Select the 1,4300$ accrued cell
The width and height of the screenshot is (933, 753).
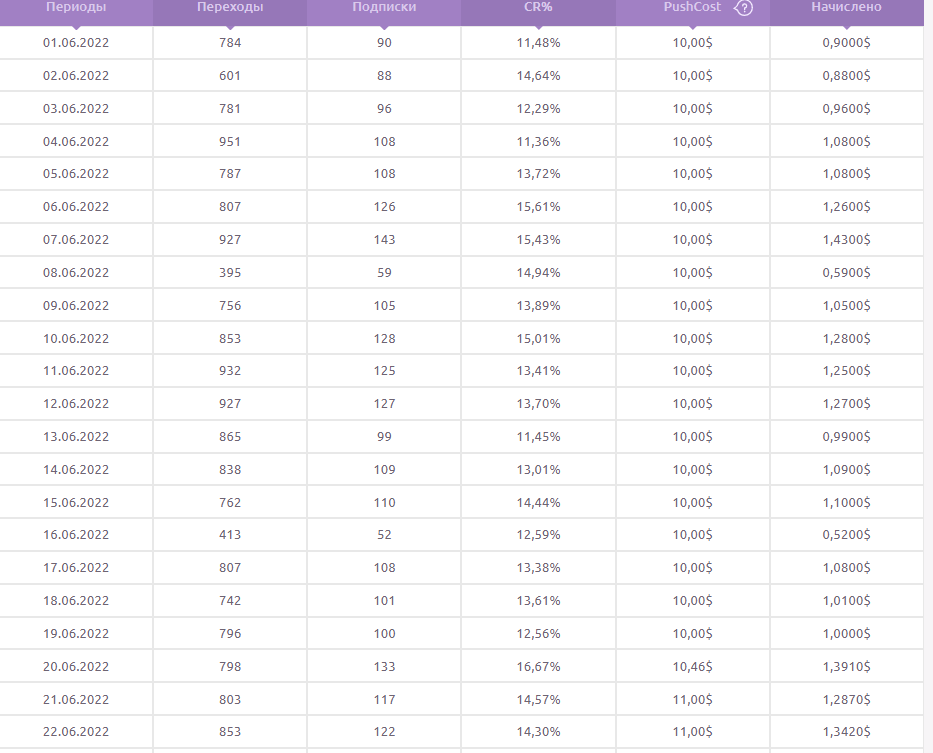(846, 240)
